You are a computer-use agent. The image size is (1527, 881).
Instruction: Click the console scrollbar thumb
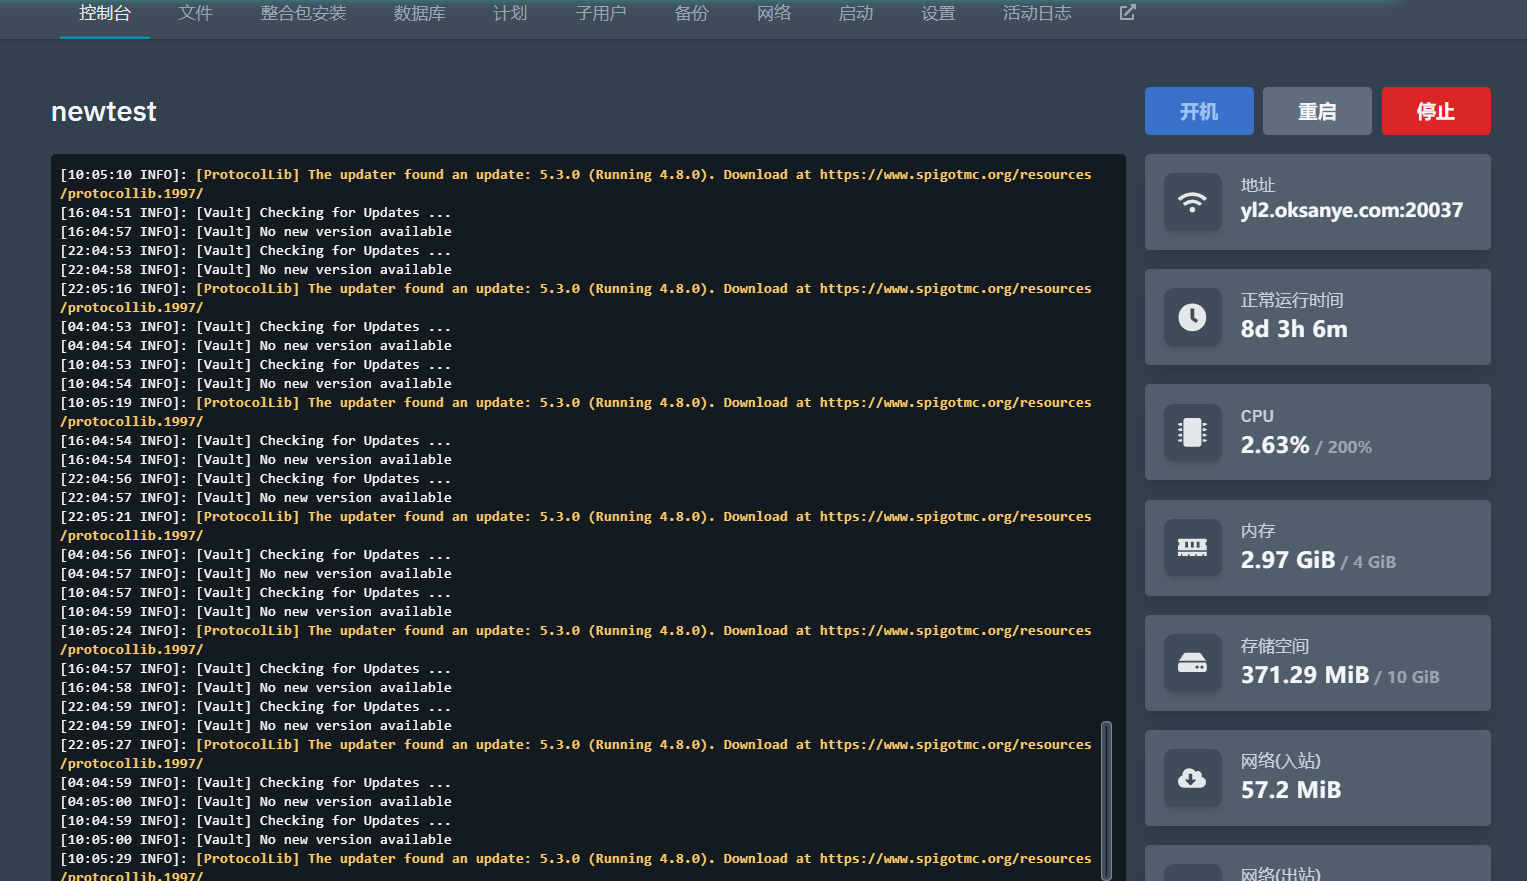point(1106,800)
